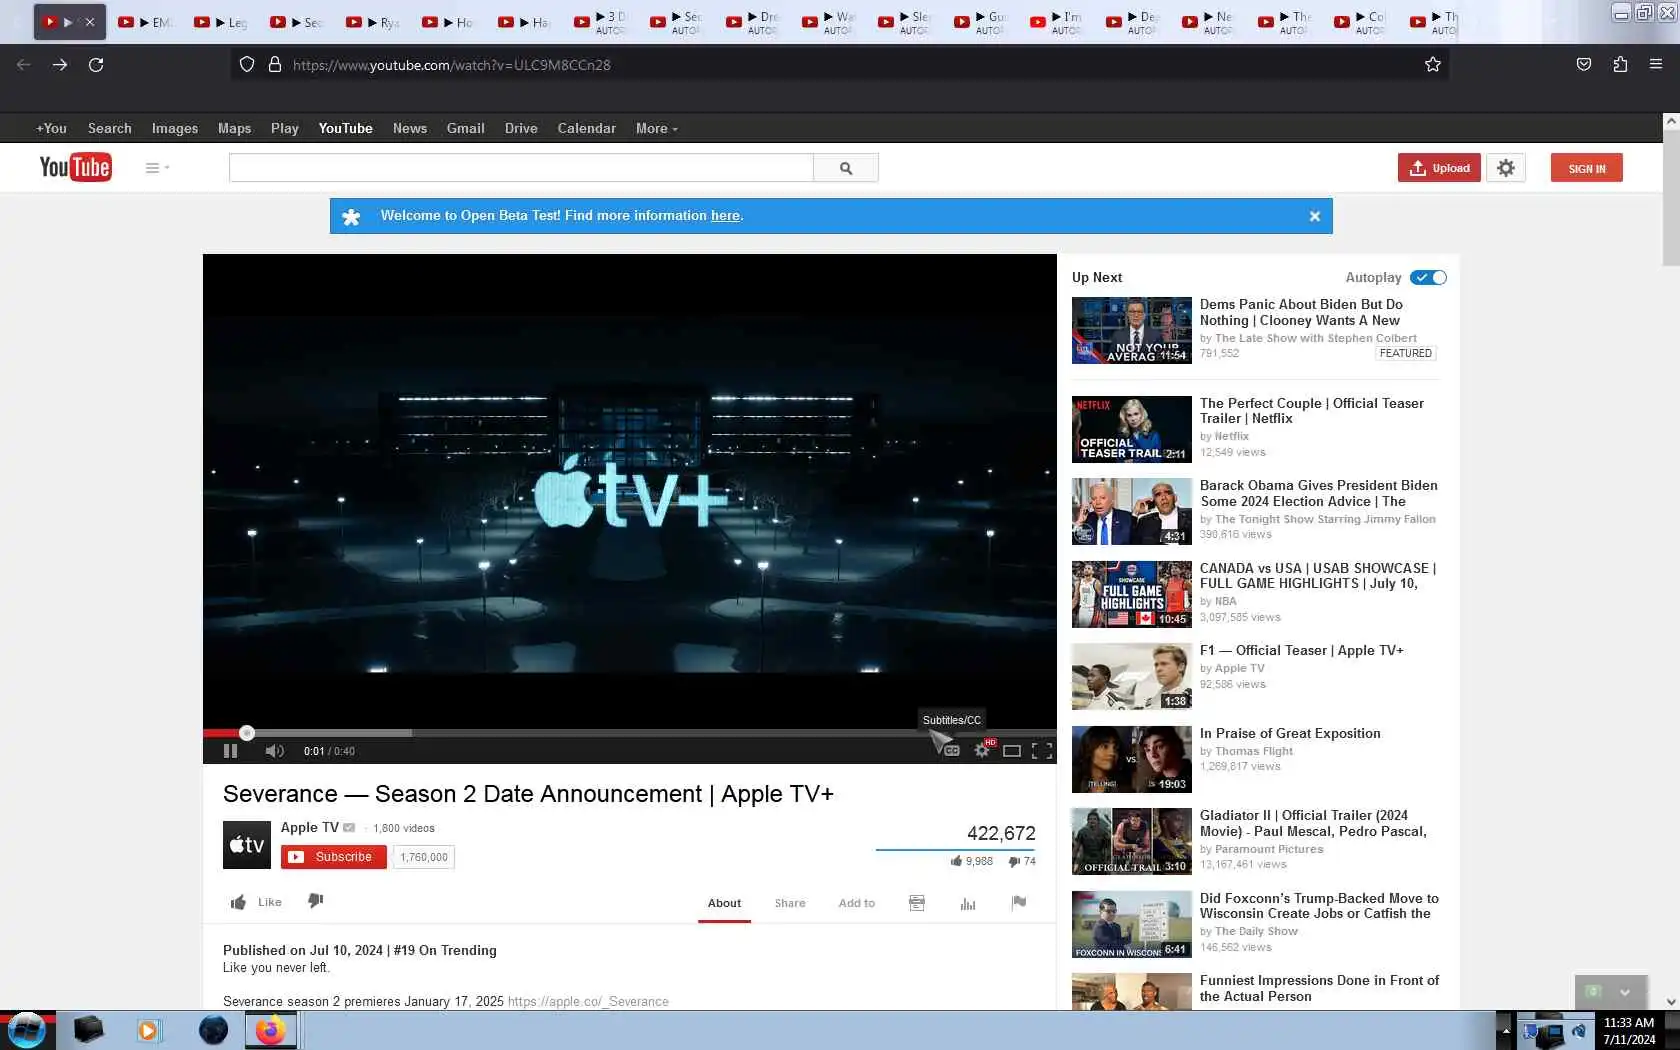
Task: Save the page to Pocket
Action: (1584, 65)
